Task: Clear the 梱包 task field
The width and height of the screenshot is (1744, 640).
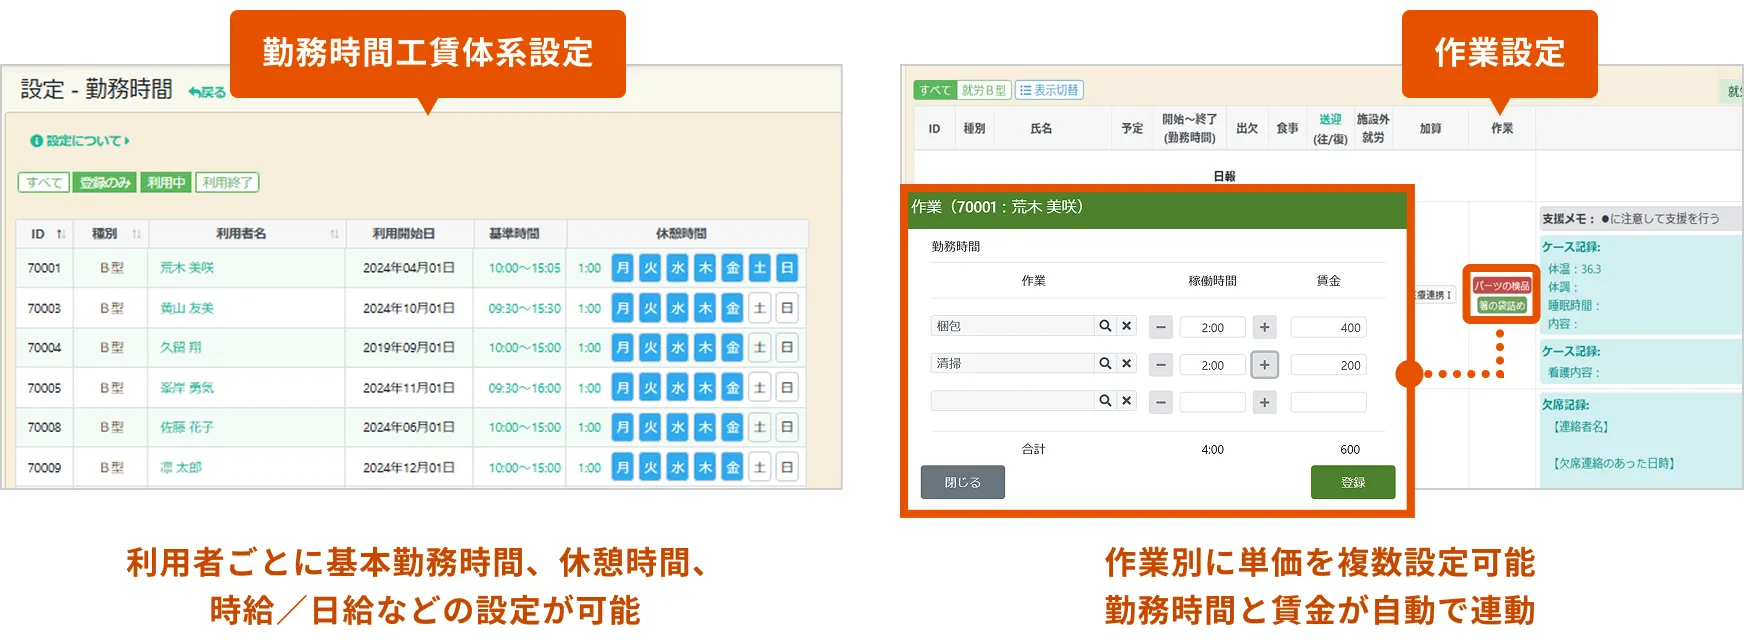Action: (1127, 326)
